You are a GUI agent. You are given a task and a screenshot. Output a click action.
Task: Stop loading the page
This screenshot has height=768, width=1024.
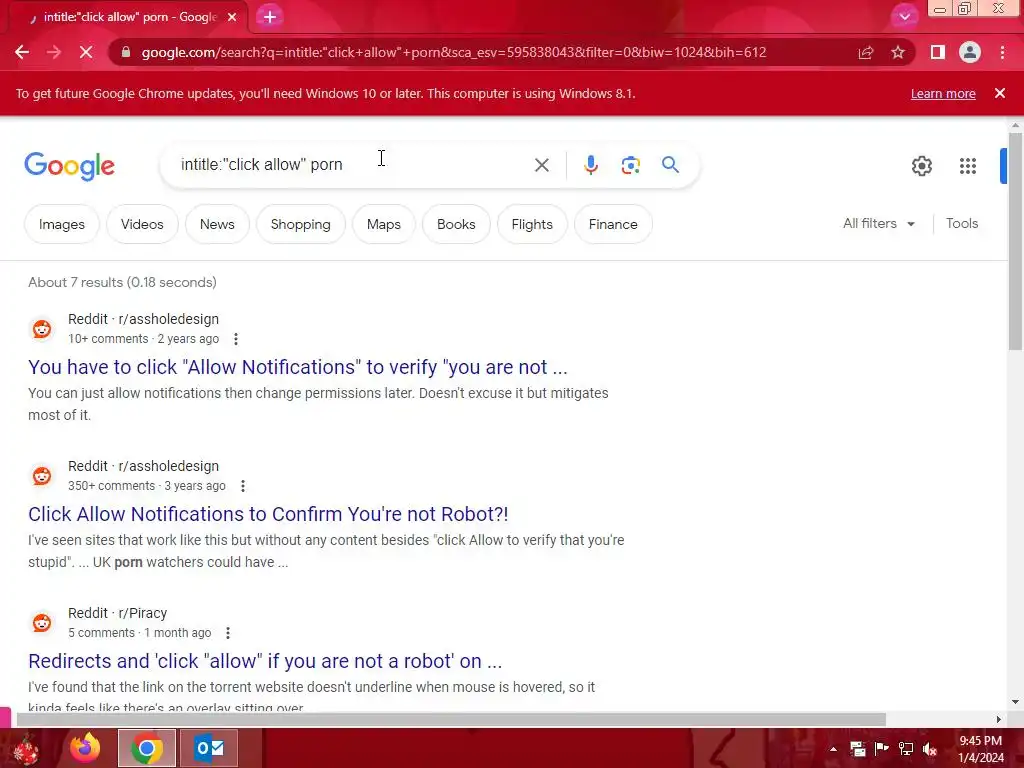tap(86, 52)
